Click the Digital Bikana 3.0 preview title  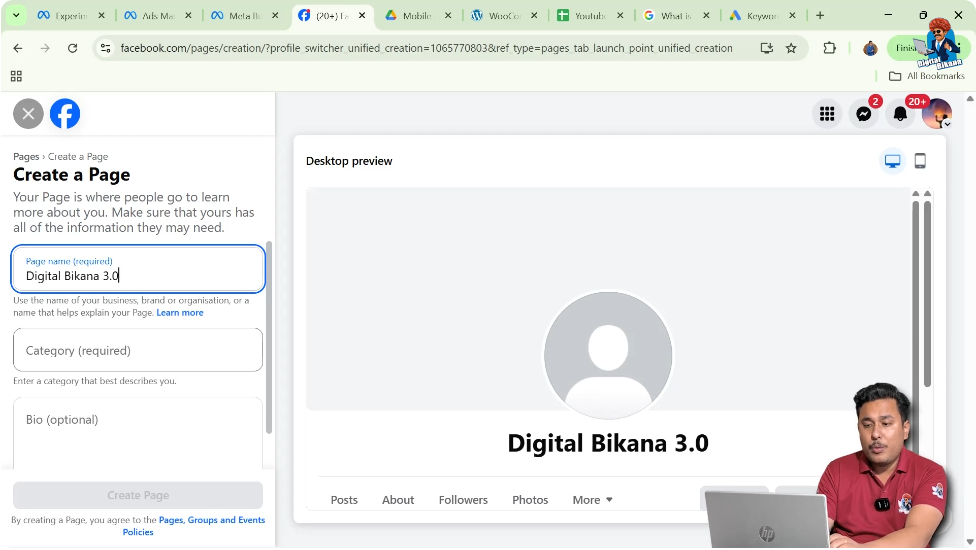pos(608,443)
